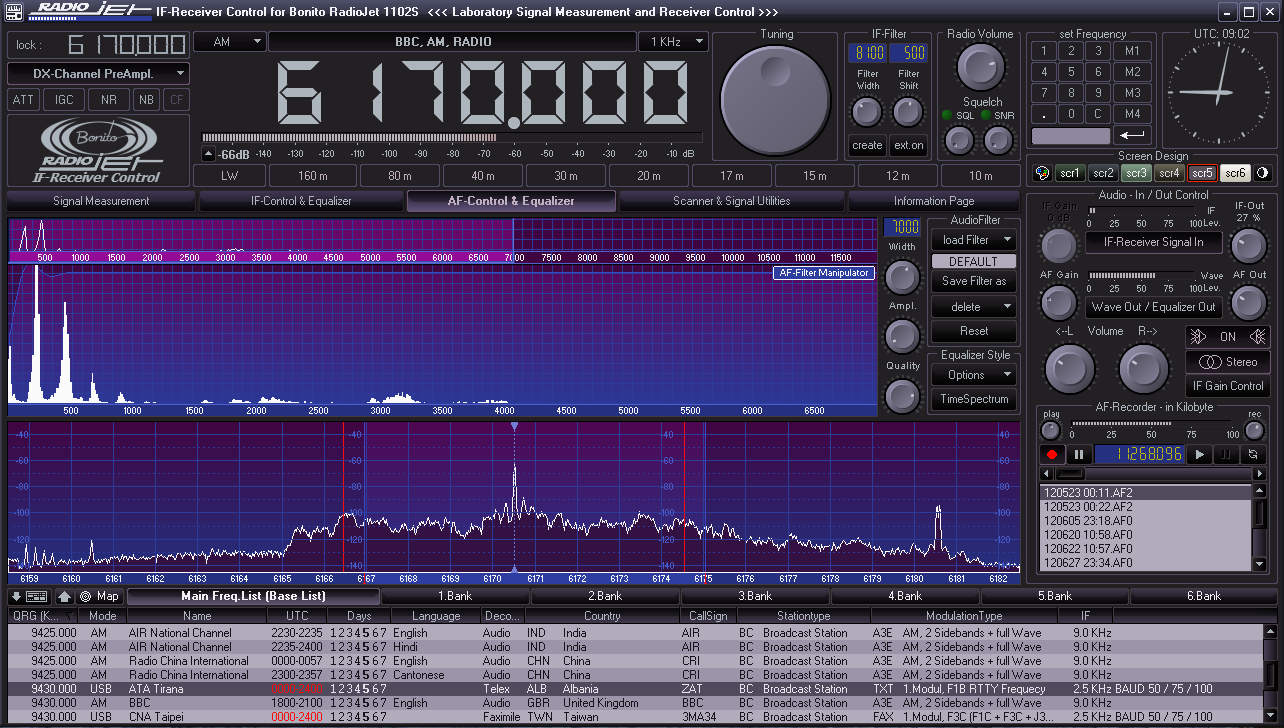
Task: Open the Scanner & Signal Utilities tab
Action: [x=732, y=201]
